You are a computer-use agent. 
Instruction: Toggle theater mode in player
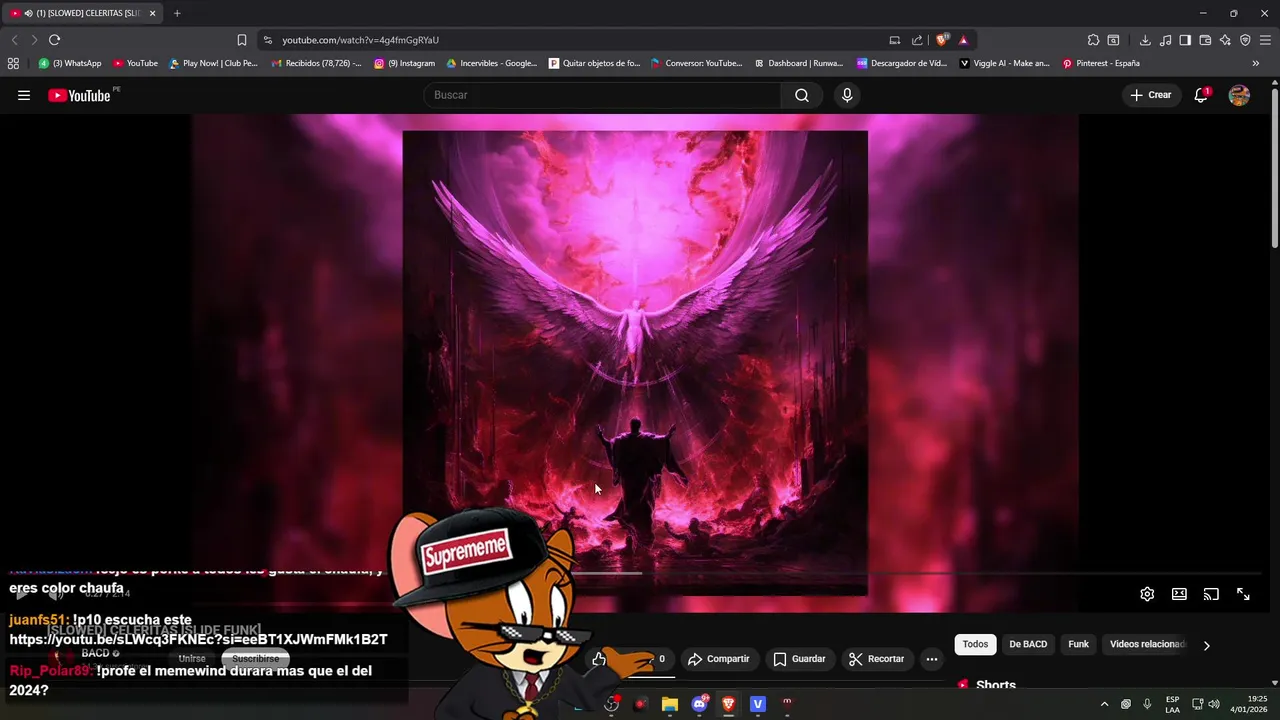1179,594
